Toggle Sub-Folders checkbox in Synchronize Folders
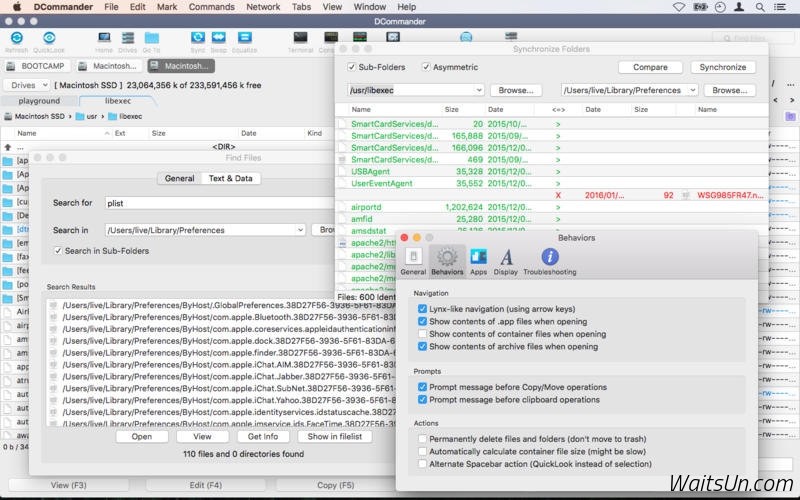 pyautogui.click(x=352, y=67)
